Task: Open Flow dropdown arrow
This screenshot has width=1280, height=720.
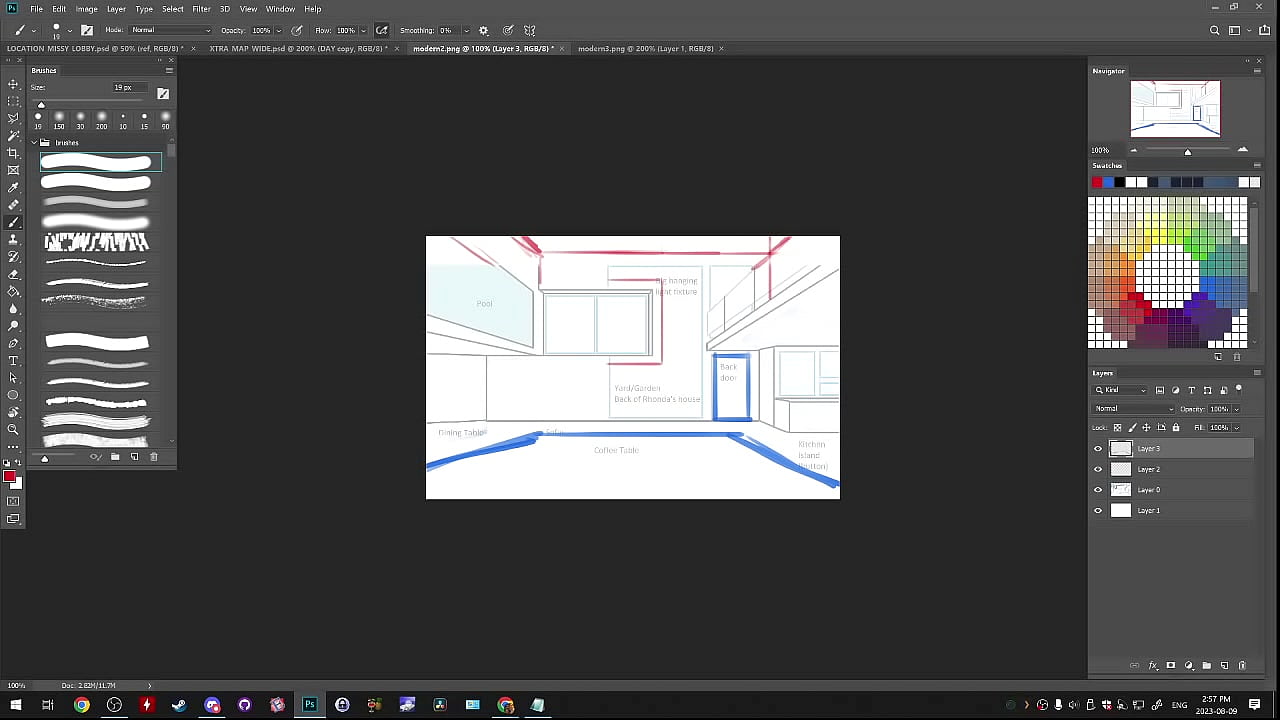Action: pos(363,30)
